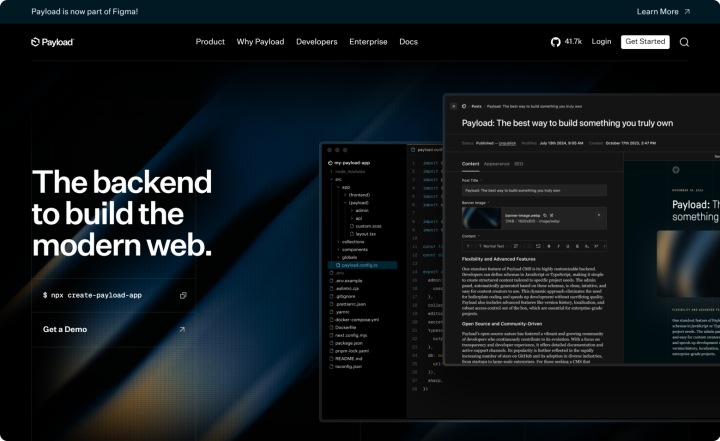Open the search magnifier icon in the header
This screenshot has height=441, width=720.
pos(684,42)
